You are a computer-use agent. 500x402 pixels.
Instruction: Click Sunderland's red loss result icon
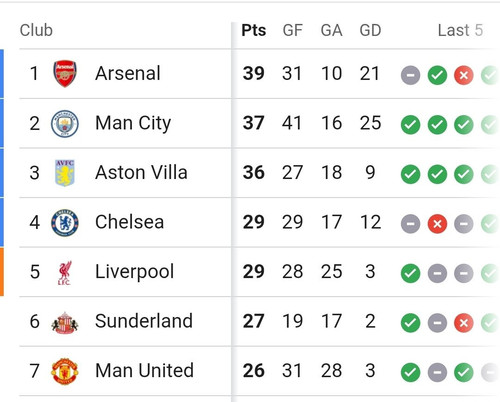click(x=464, y=323)
